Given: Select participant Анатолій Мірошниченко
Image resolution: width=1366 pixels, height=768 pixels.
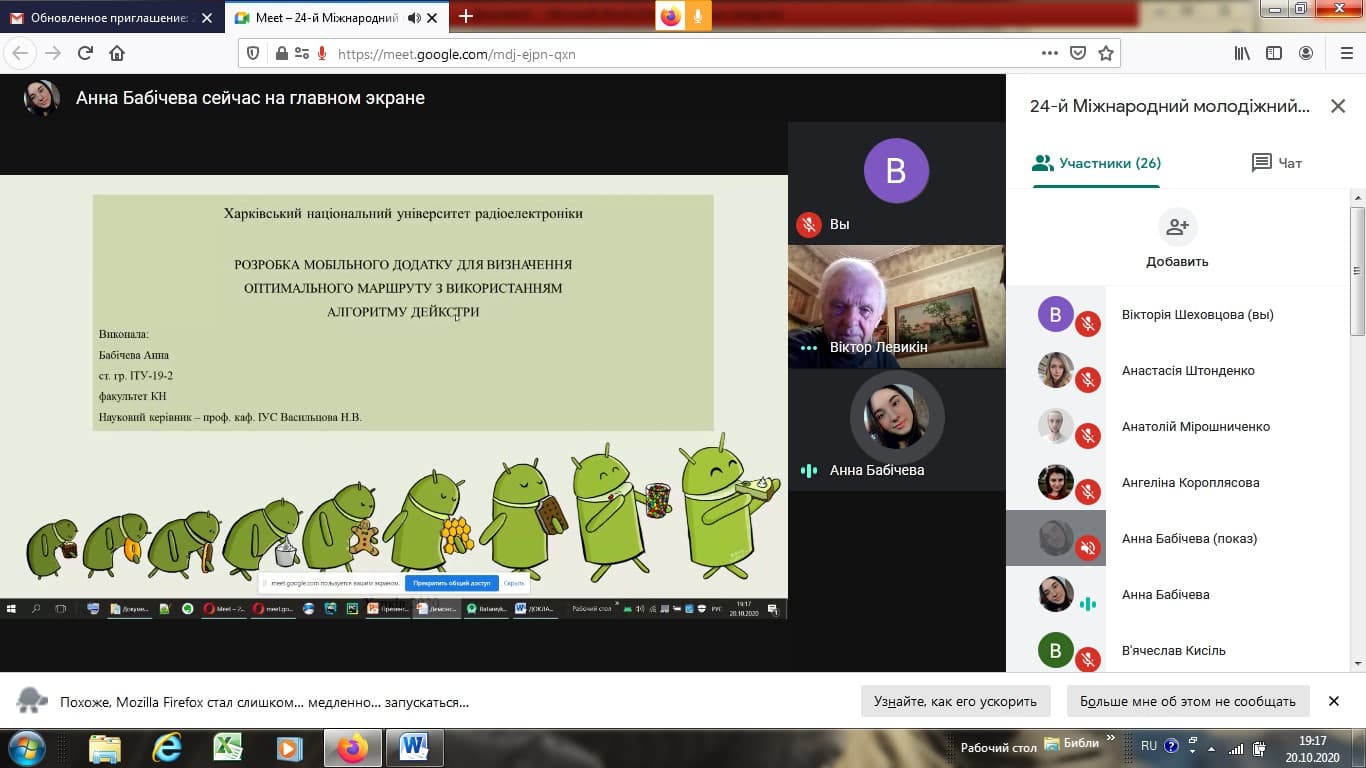Looking at the screenshot, I should coord(1178,426).
